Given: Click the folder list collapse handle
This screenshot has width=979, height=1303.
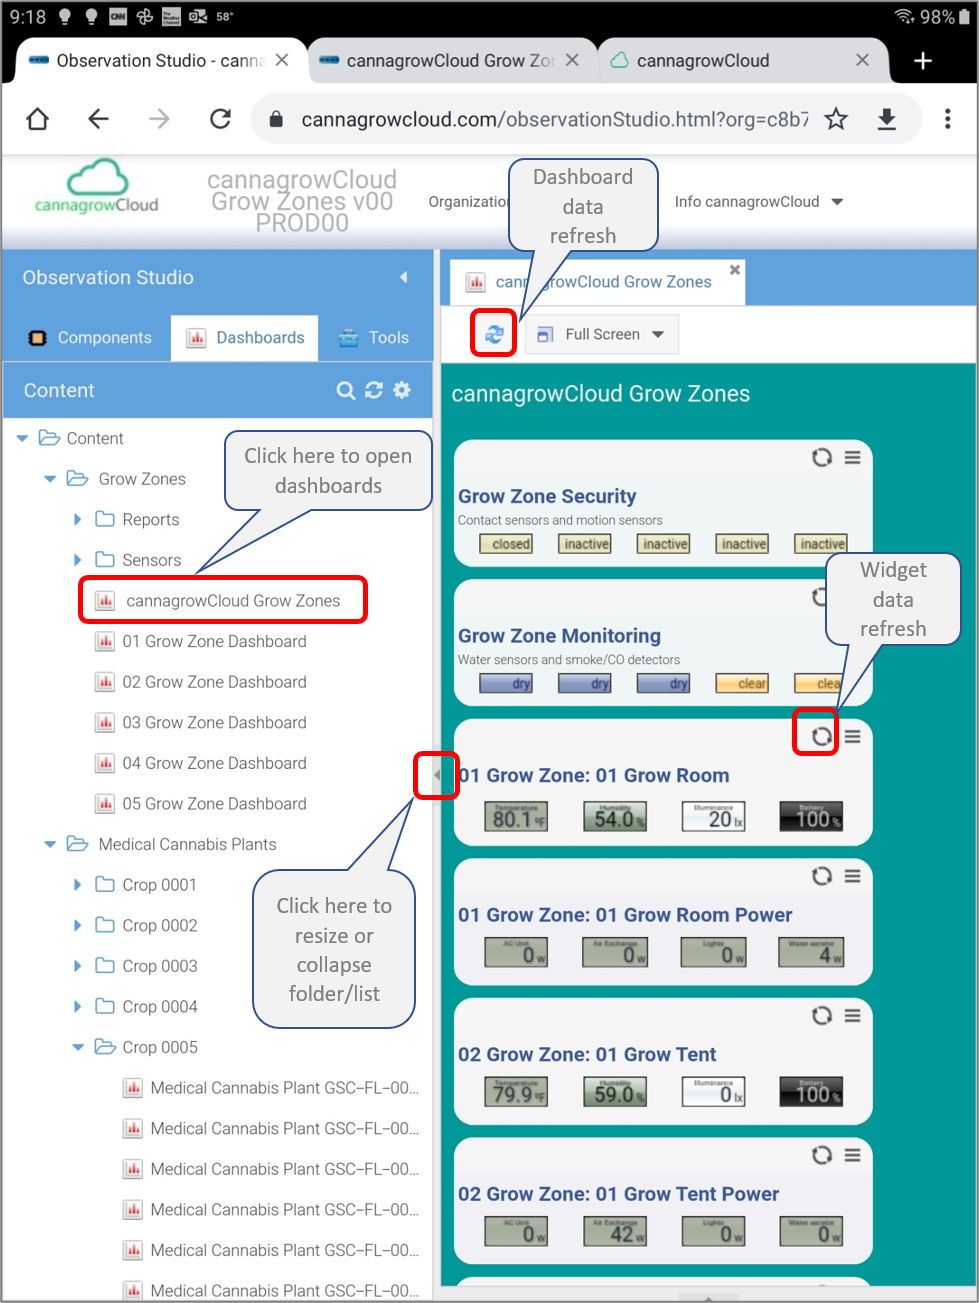Looking at the screenshot, I should pyautogui.click(x=437, y=775).
